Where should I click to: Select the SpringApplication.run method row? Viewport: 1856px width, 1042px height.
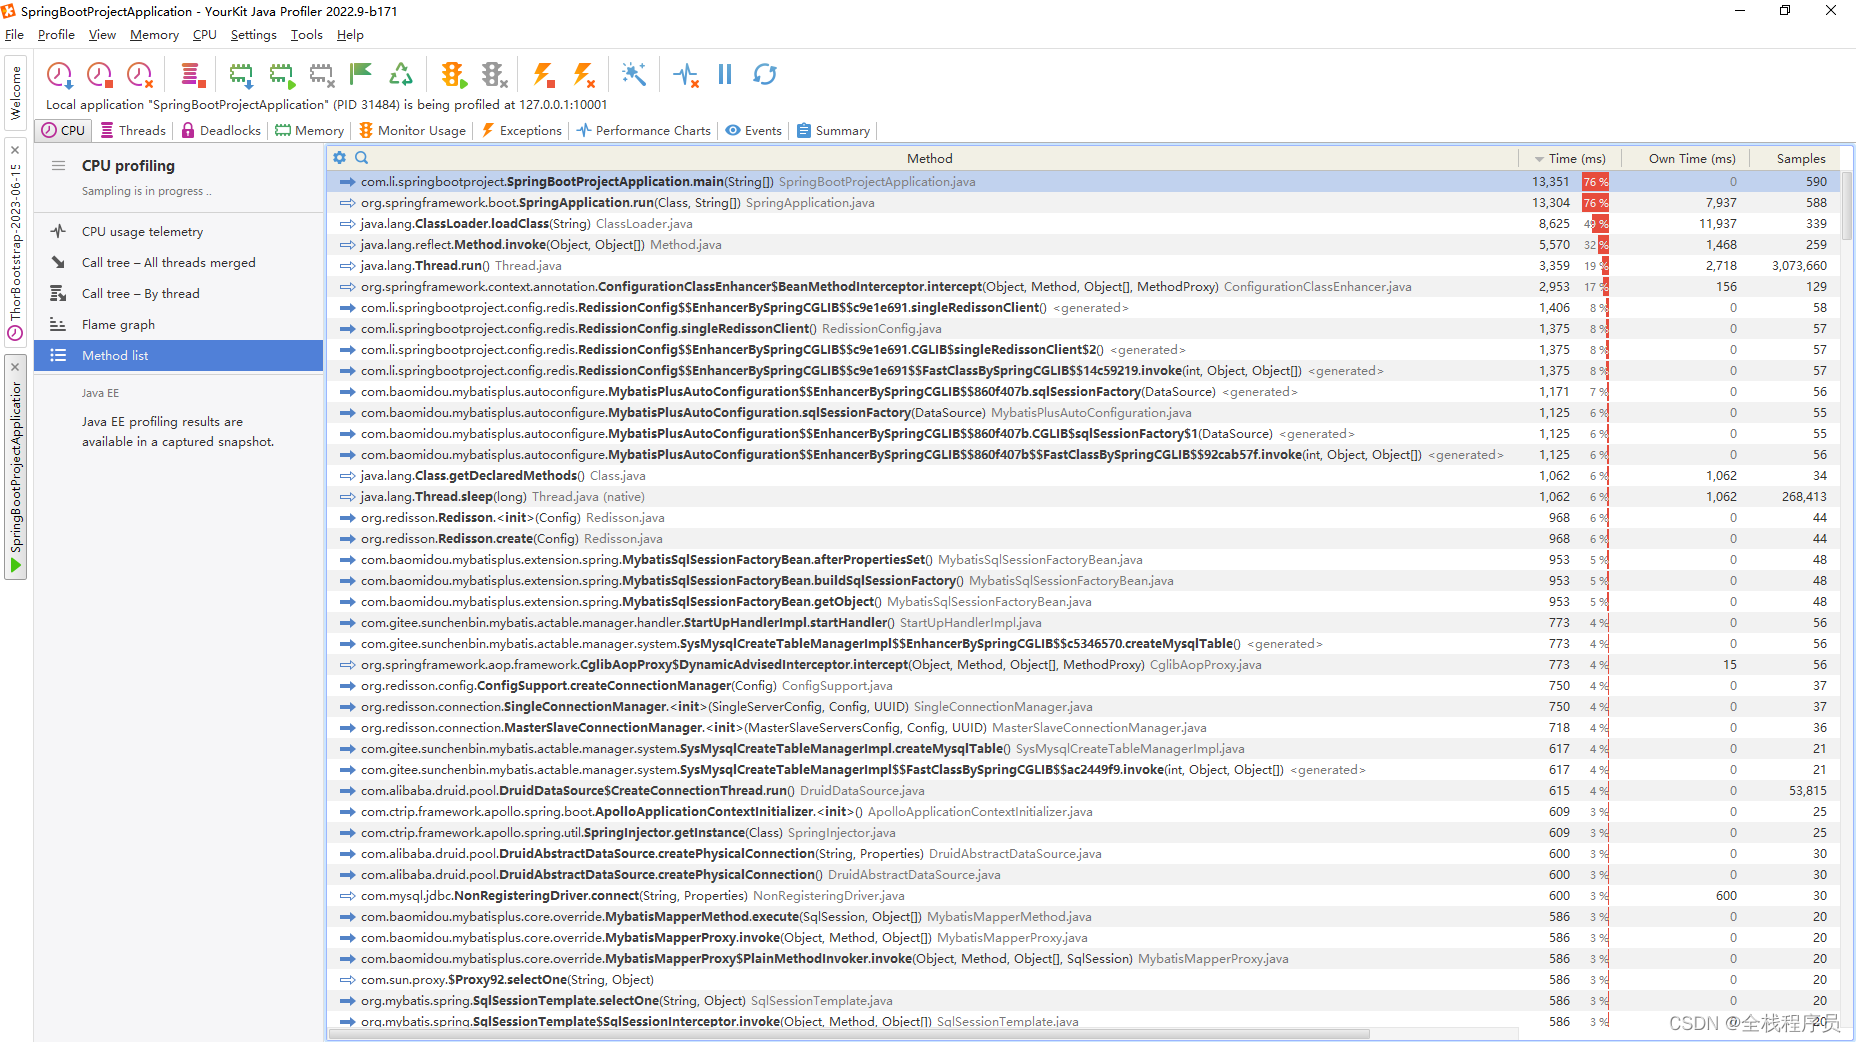coord(1083,203)
